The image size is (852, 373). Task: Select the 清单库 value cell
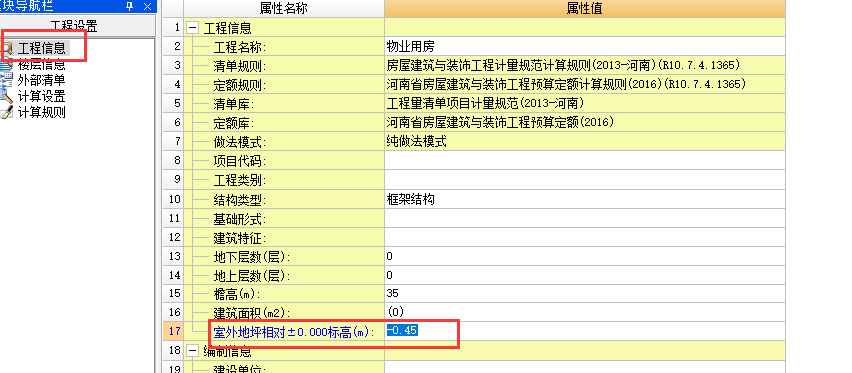(x=585, y=103)
